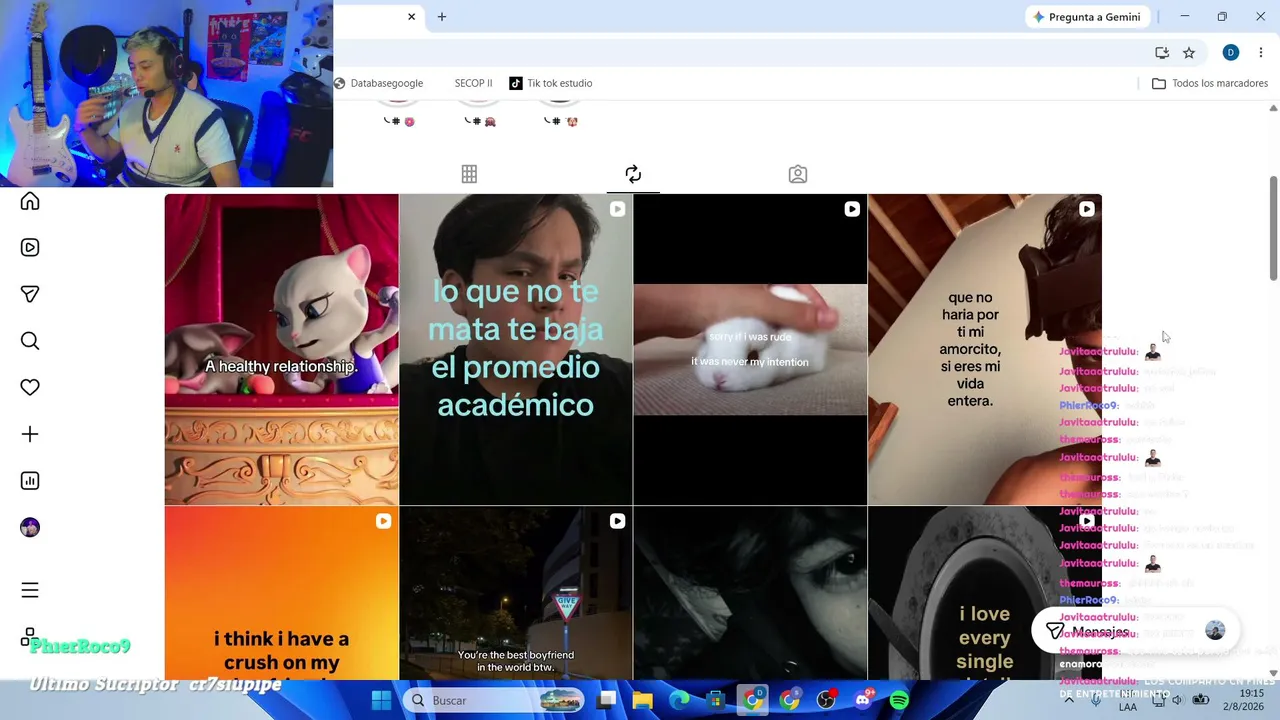Open 'lo que no te mata' reel thumbnail
The width and height of the screenshot is (1280, 720).
[x=516, y=350]
